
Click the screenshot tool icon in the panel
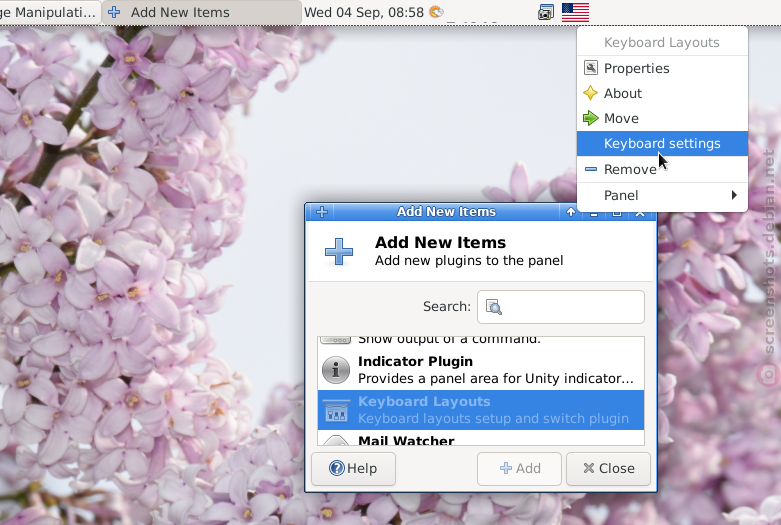[x=546, y=12]
